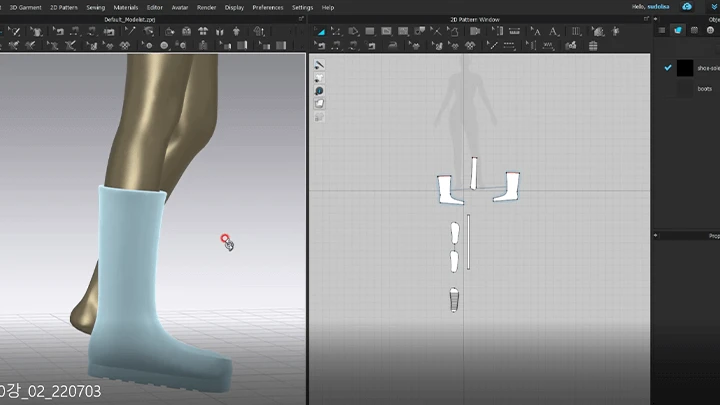
Task: Open the Settings menu
Action: click(302, 7)
